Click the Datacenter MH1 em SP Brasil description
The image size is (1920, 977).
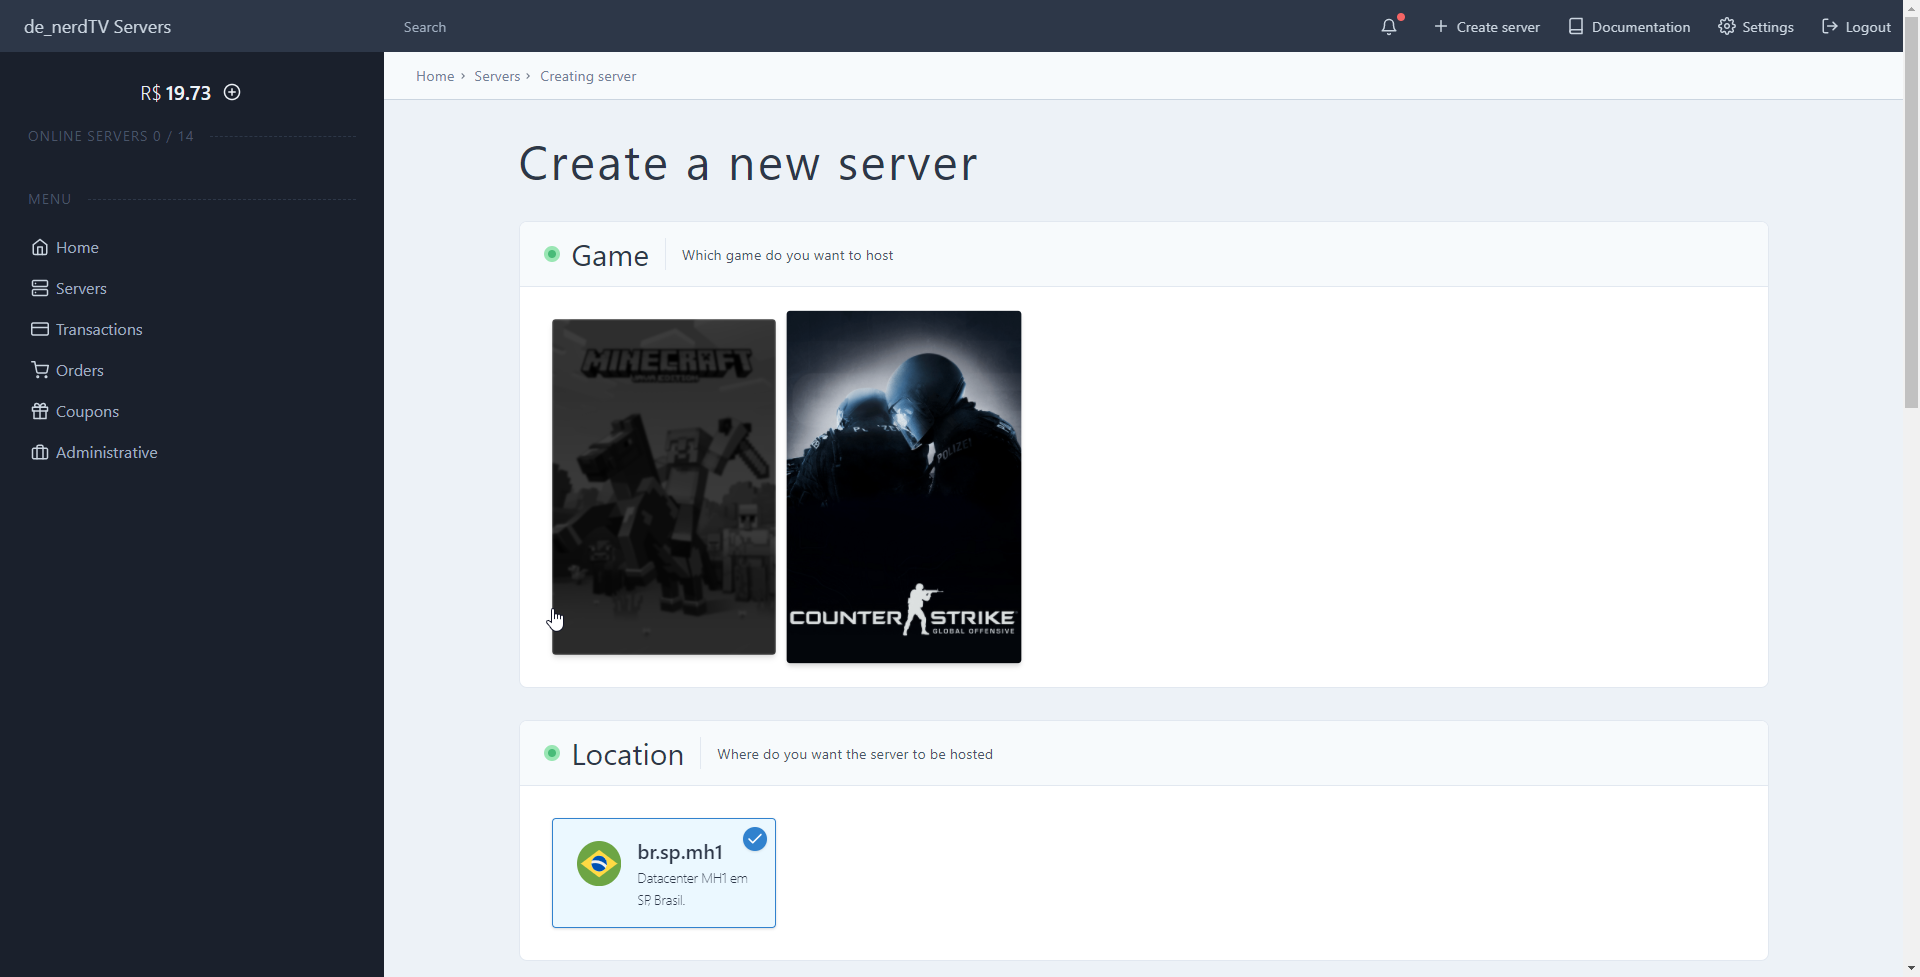click(692, 889)
